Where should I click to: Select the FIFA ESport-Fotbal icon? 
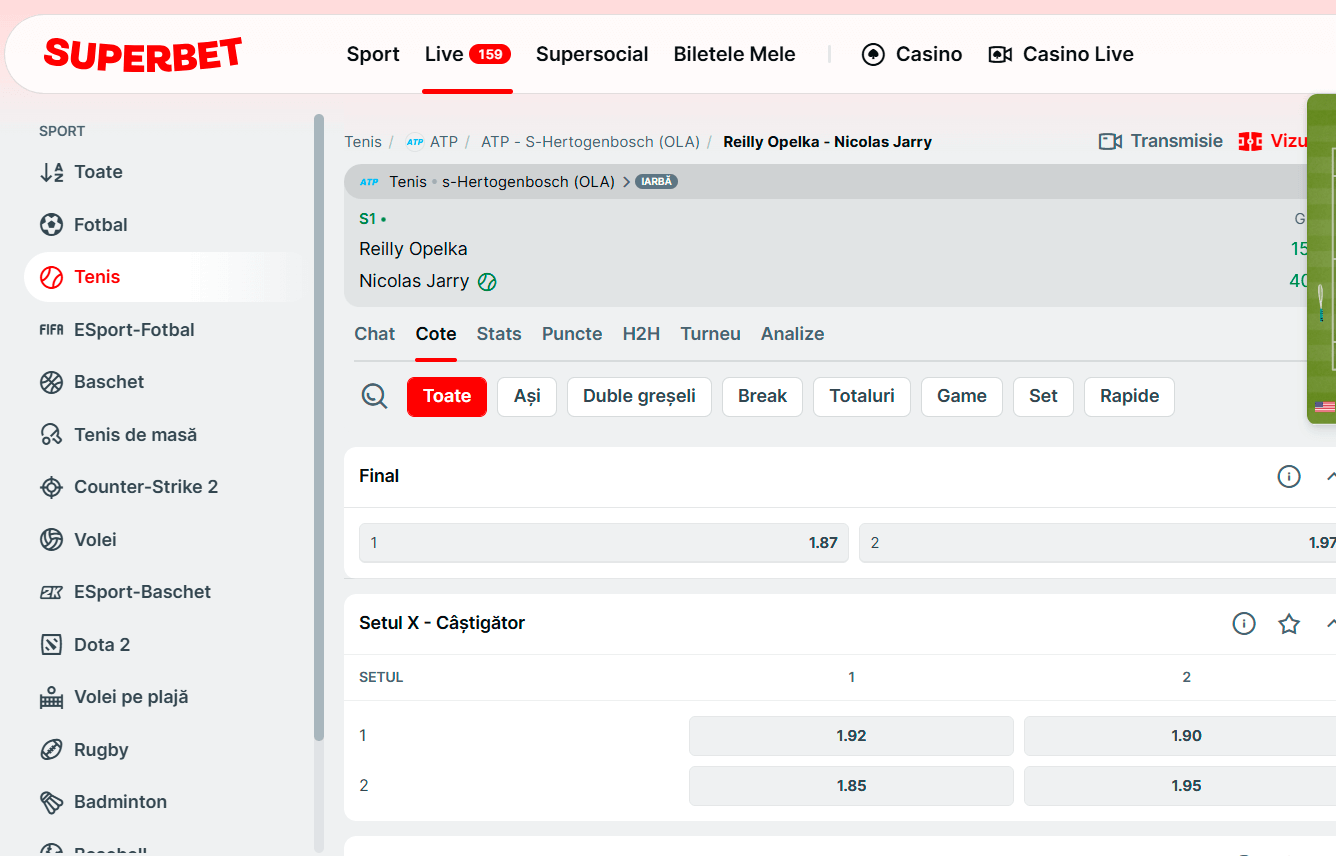click(x=51, y=330)
